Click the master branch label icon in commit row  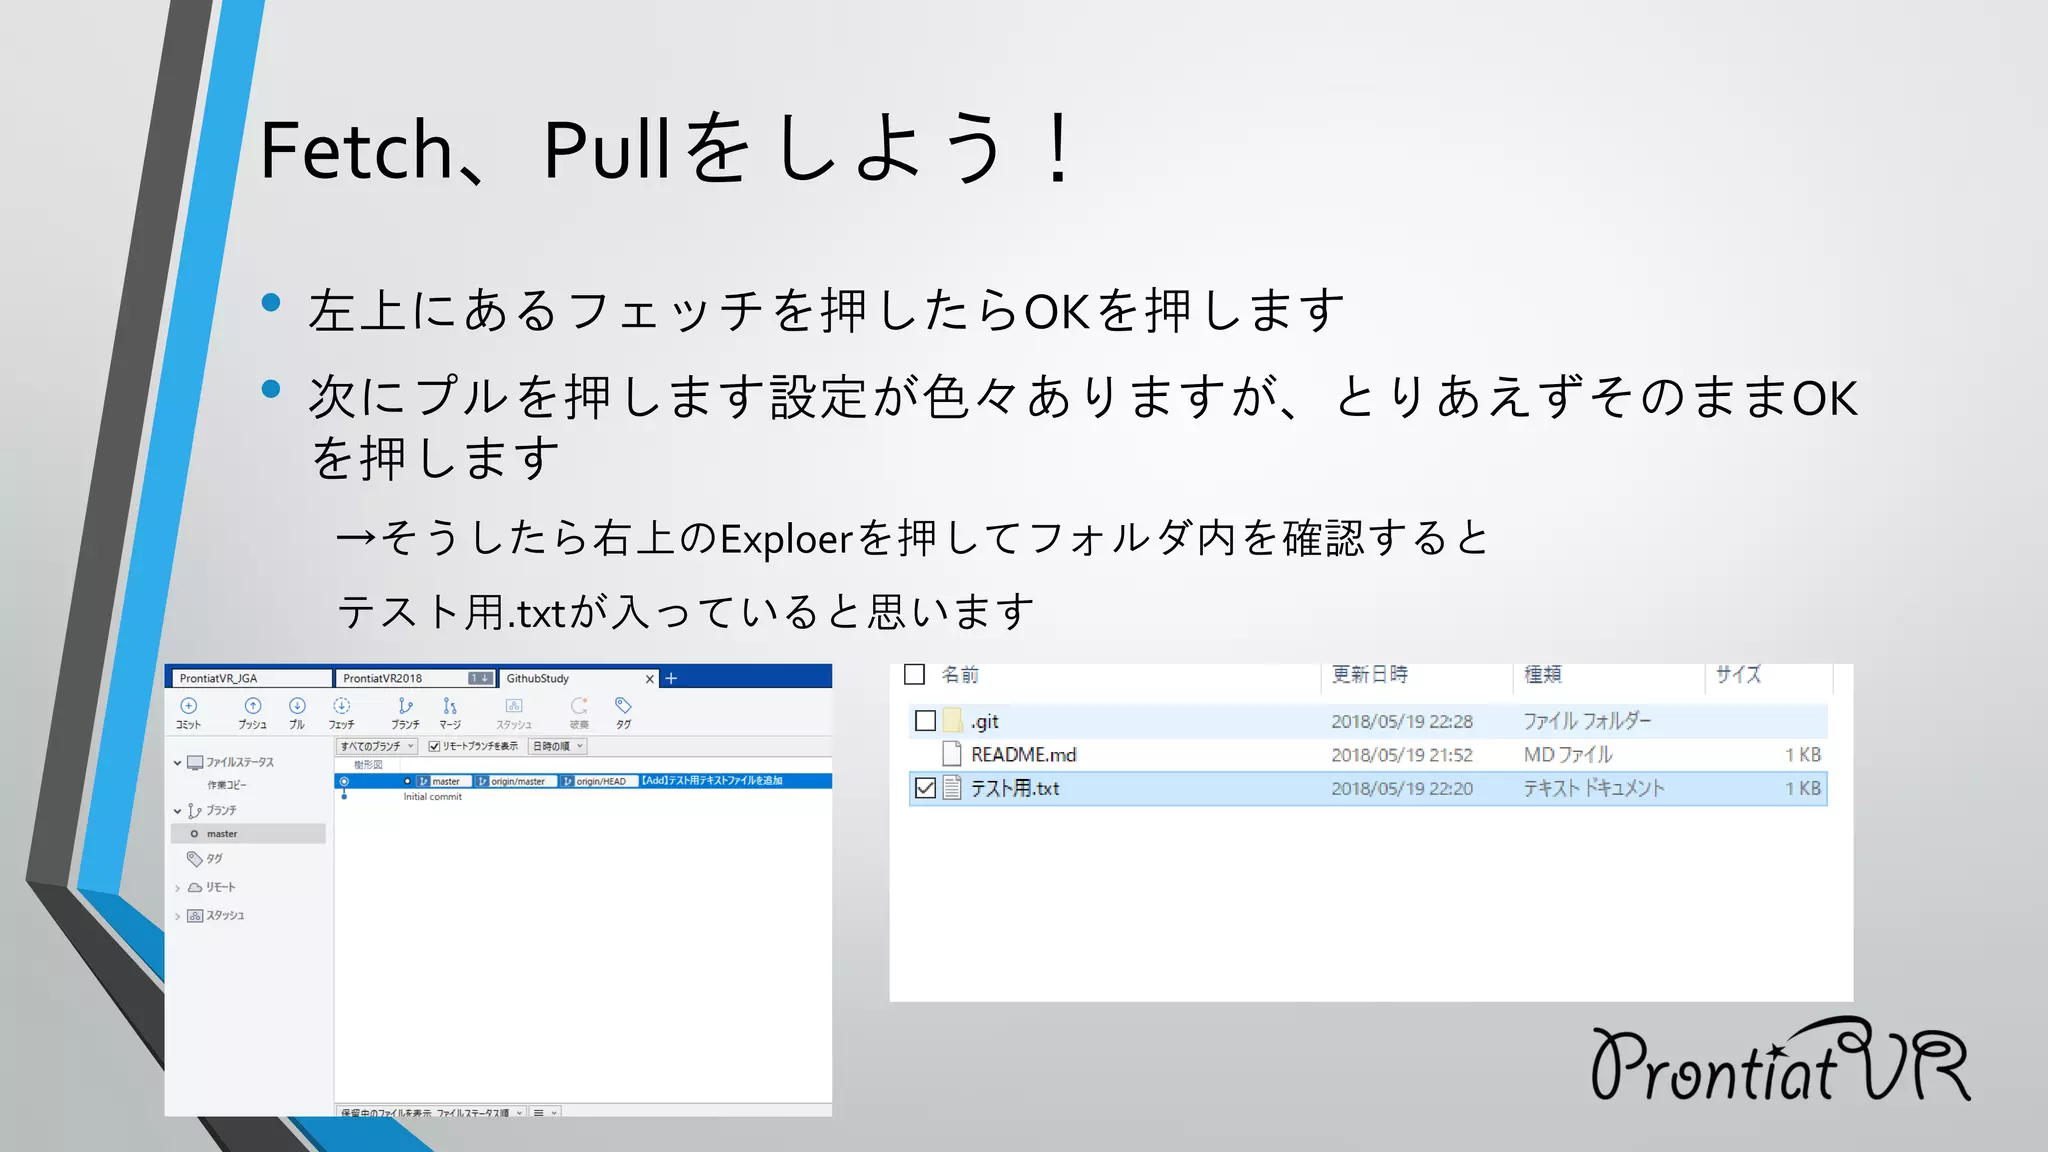424,781
